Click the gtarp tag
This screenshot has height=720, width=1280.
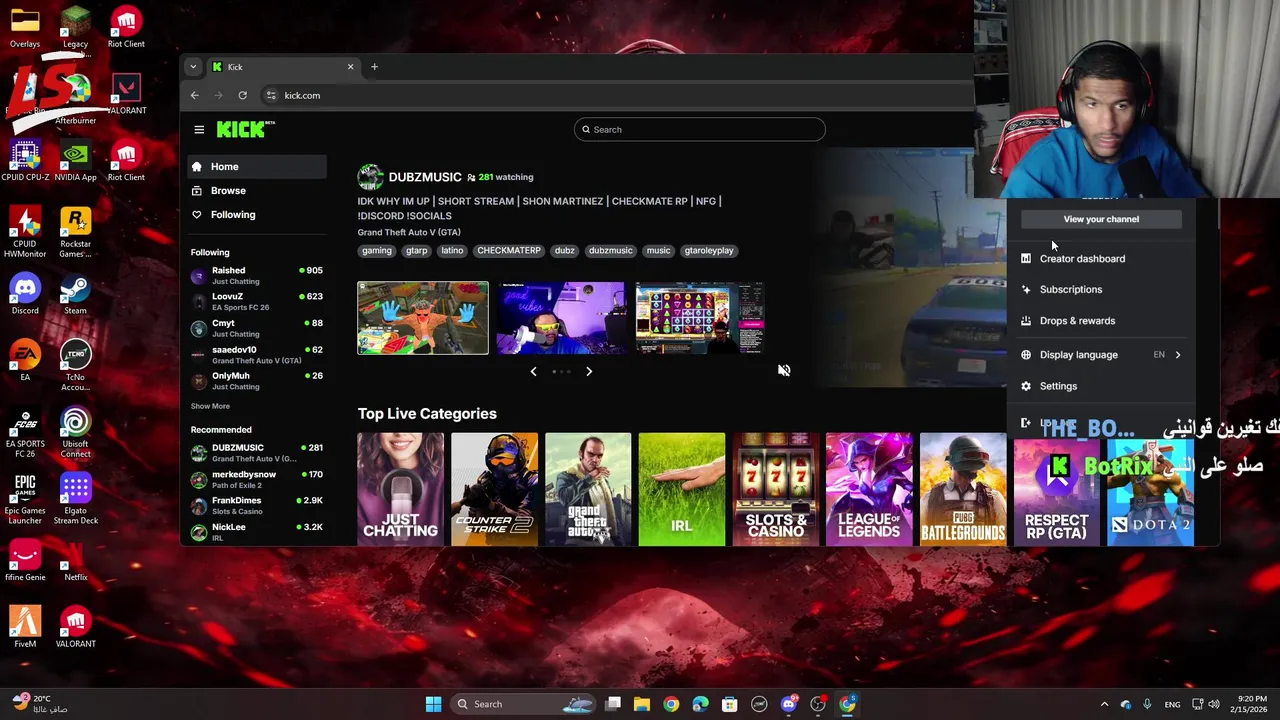(x=417, y=251)
